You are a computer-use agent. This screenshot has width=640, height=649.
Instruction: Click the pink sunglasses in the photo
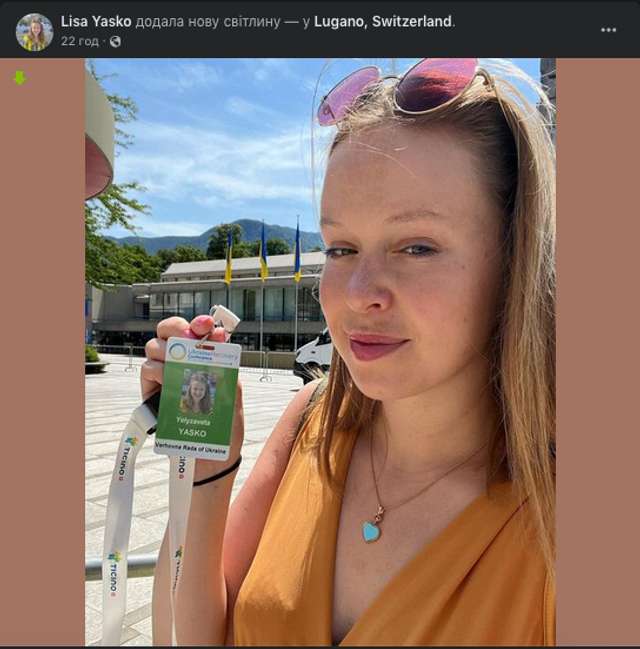click(400, 90)
